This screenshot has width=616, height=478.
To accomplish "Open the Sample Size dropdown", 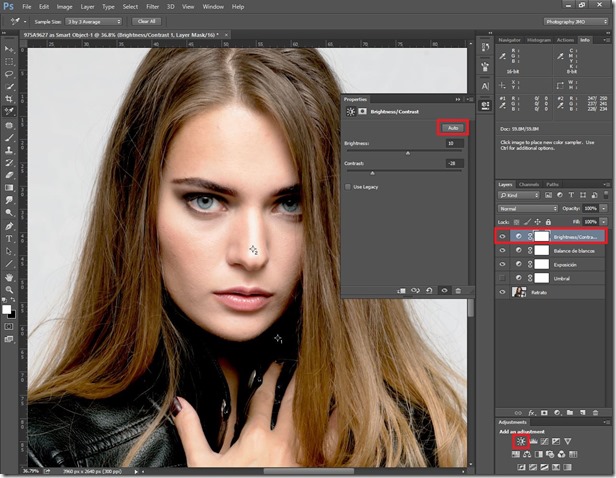I will pyautogui.click(x=94, y=22).
